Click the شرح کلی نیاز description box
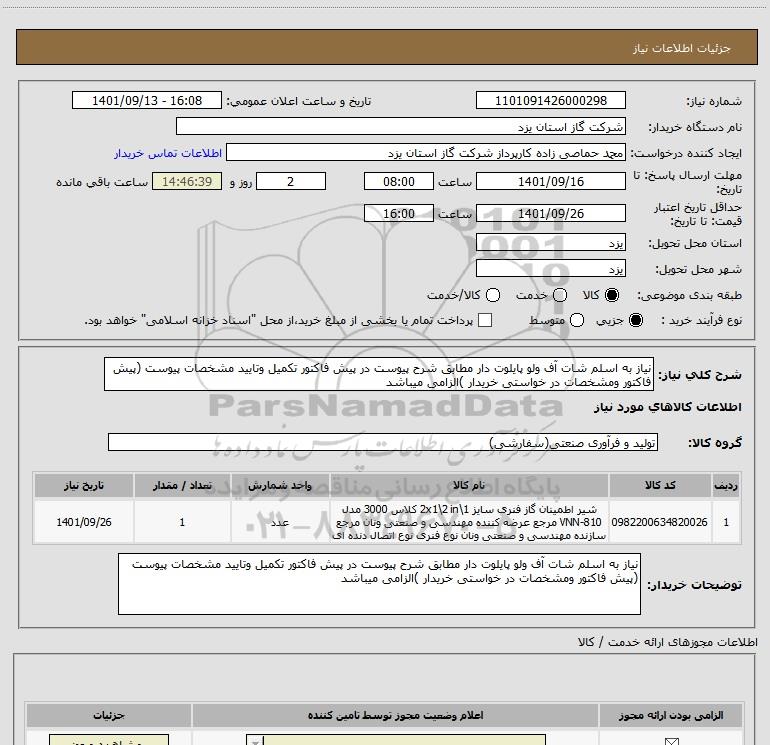Viewport: 770px width, 745px height. [x=379, y=375]
